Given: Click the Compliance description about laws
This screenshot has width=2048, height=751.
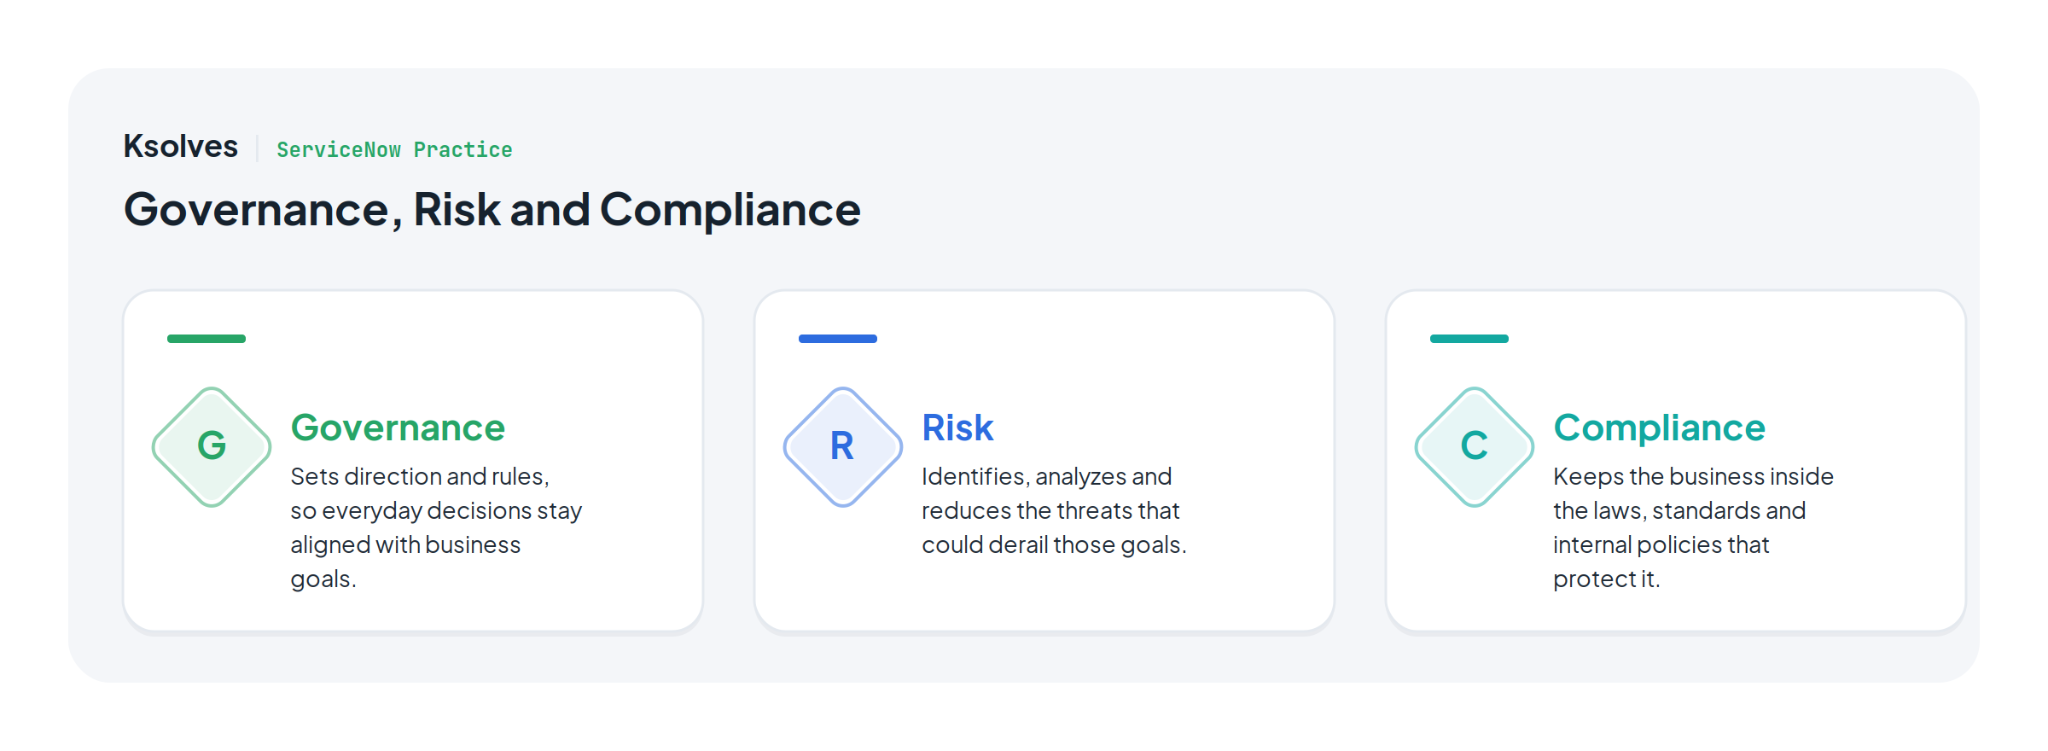Looking at the screenshot, I should (1693, 528).
